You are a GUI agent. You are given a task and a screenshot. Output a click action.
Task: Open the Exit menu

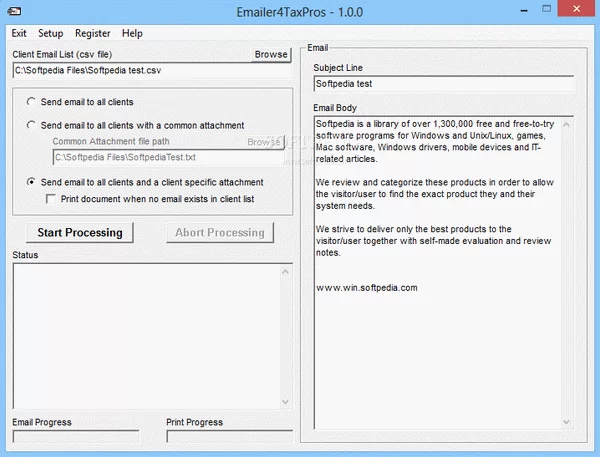(19, 33)
